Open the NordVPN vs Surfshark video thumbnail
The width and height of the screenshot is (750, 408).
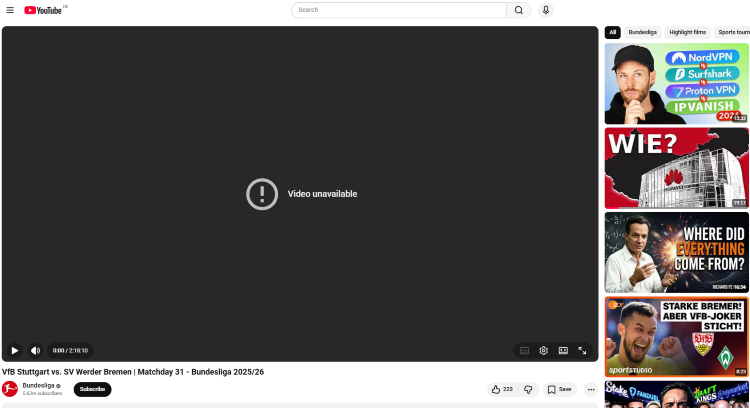(x=676, y=84)
